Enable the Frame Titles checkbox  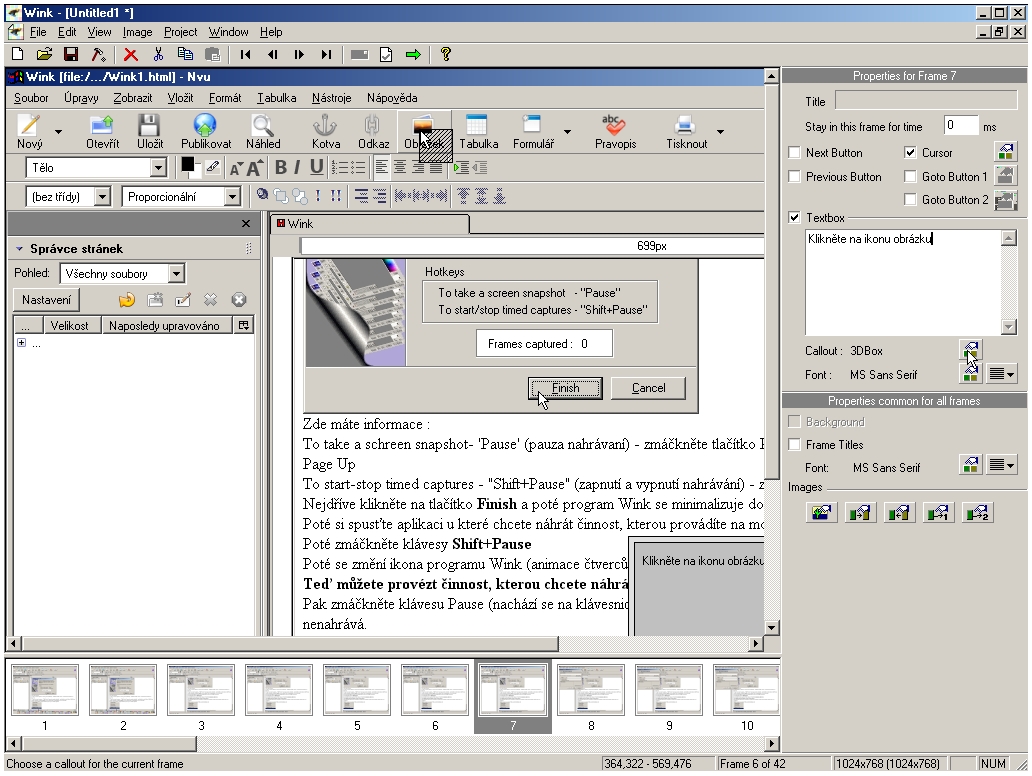795,444
